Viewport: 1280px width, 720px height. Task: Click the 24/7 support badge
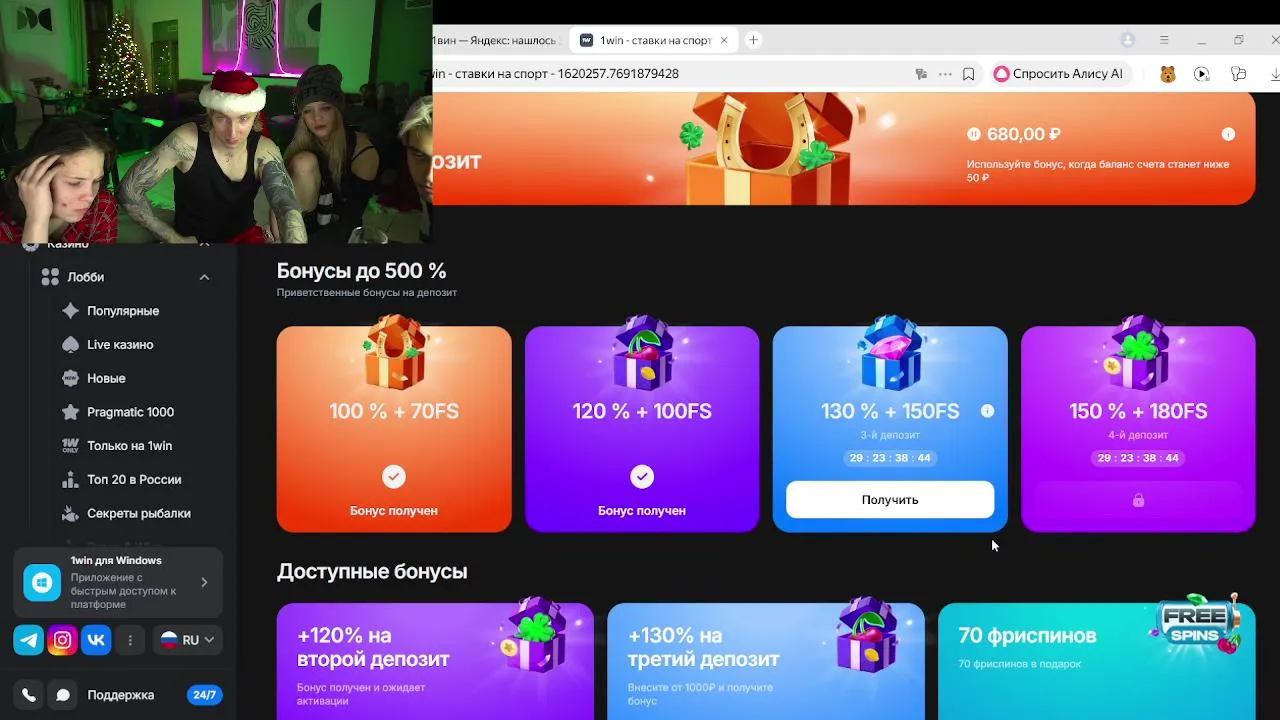(204, 695)
